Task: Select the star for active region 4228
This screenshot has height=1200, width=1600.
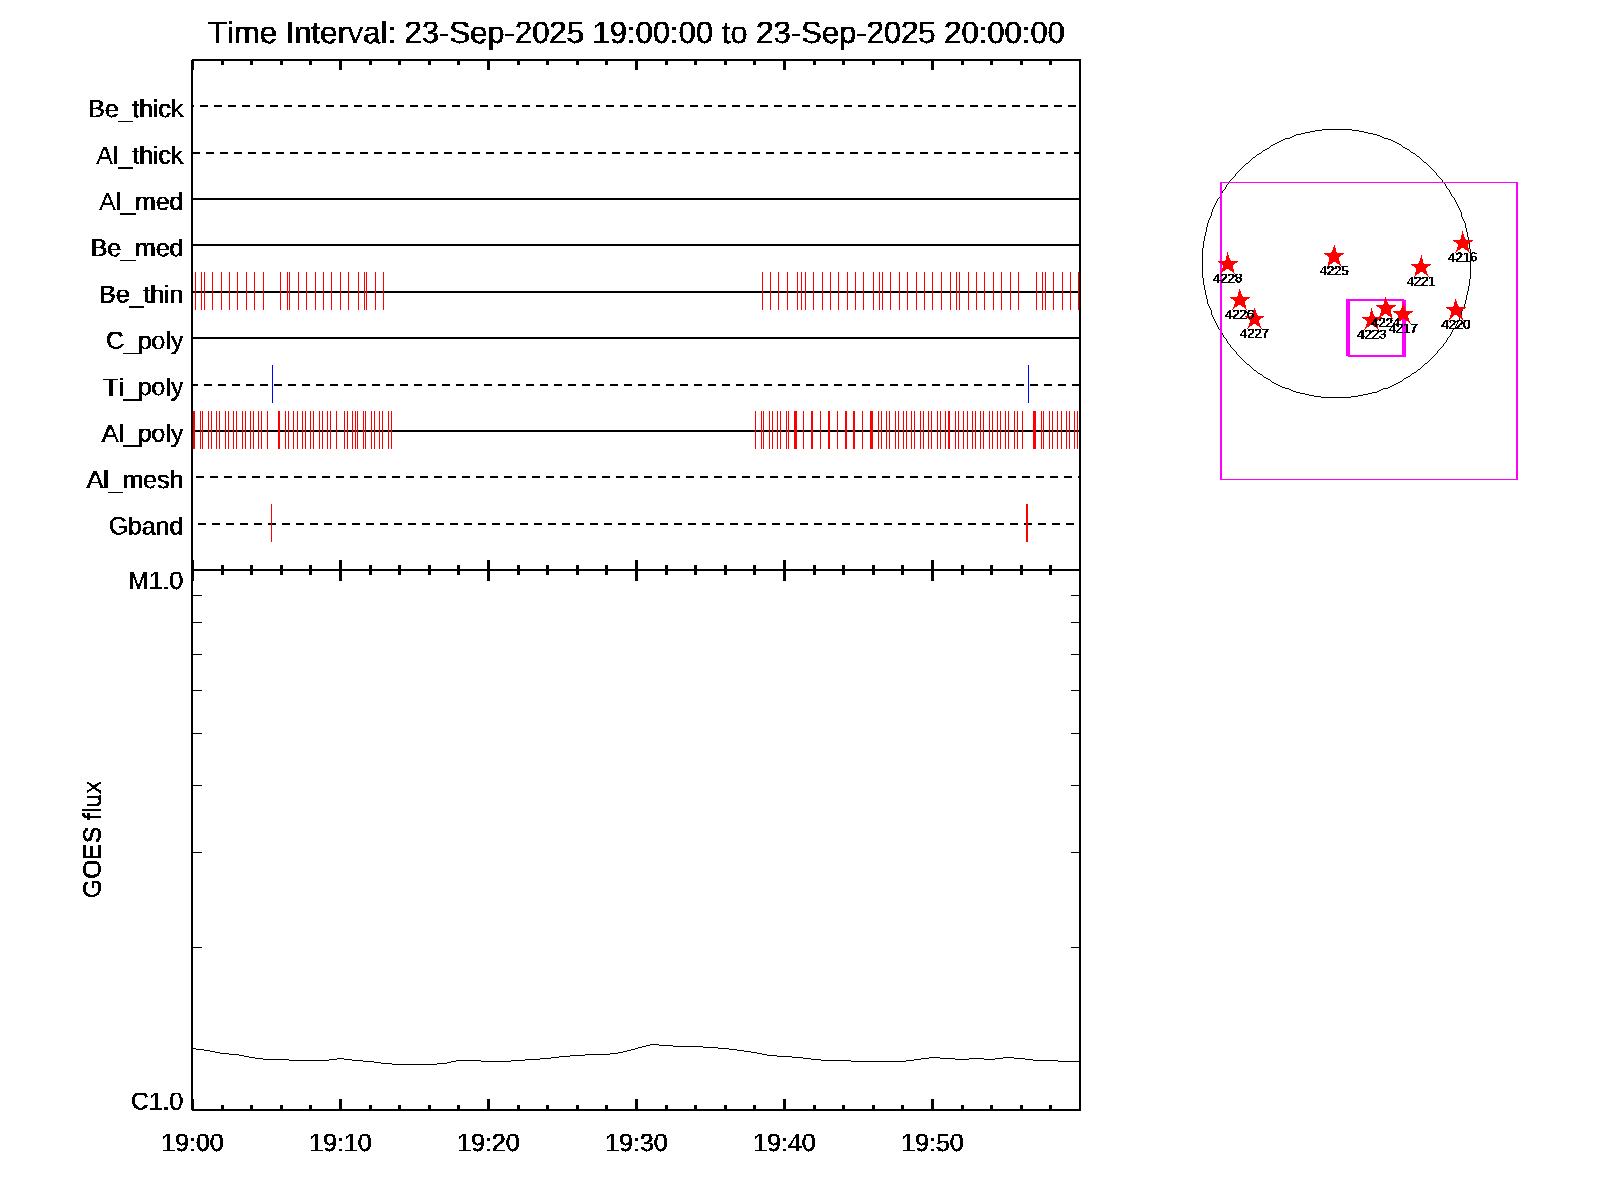Action: point(1227,265)
